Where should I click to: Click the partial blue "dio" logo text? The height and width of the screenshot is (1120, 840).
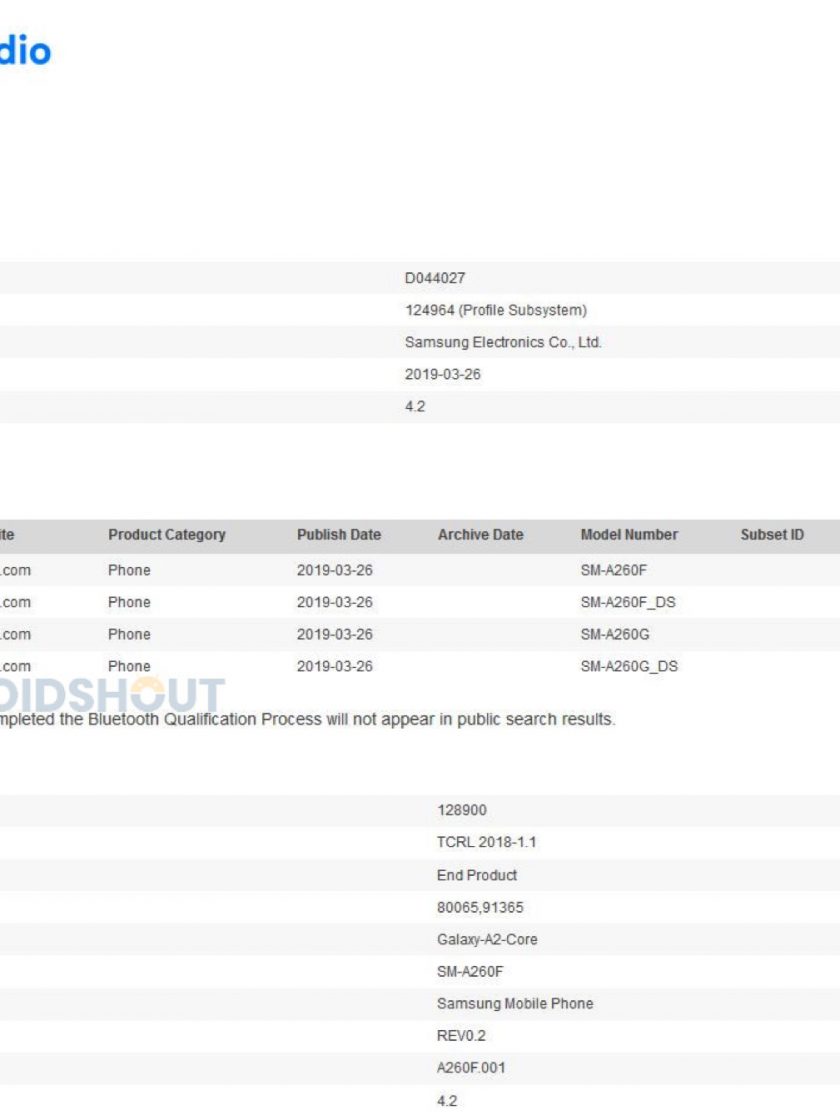(x=24, y=51)
